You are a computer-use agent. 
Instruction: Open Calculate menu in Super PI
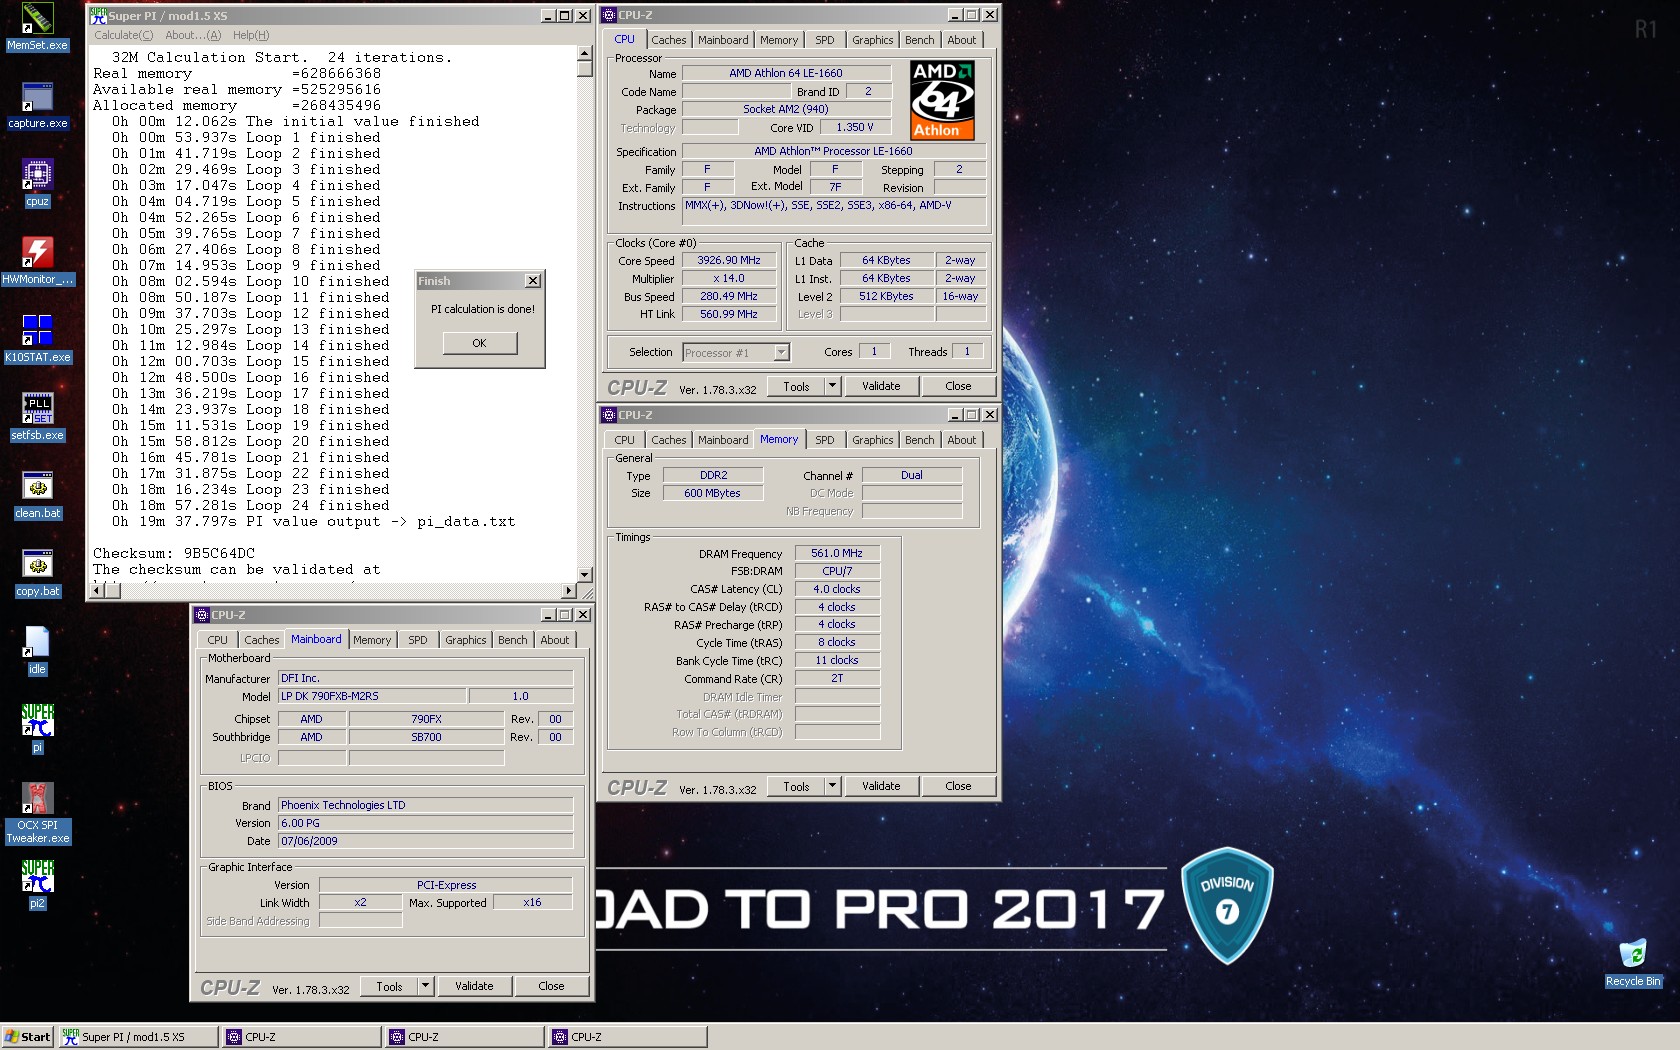pos(124,35)
